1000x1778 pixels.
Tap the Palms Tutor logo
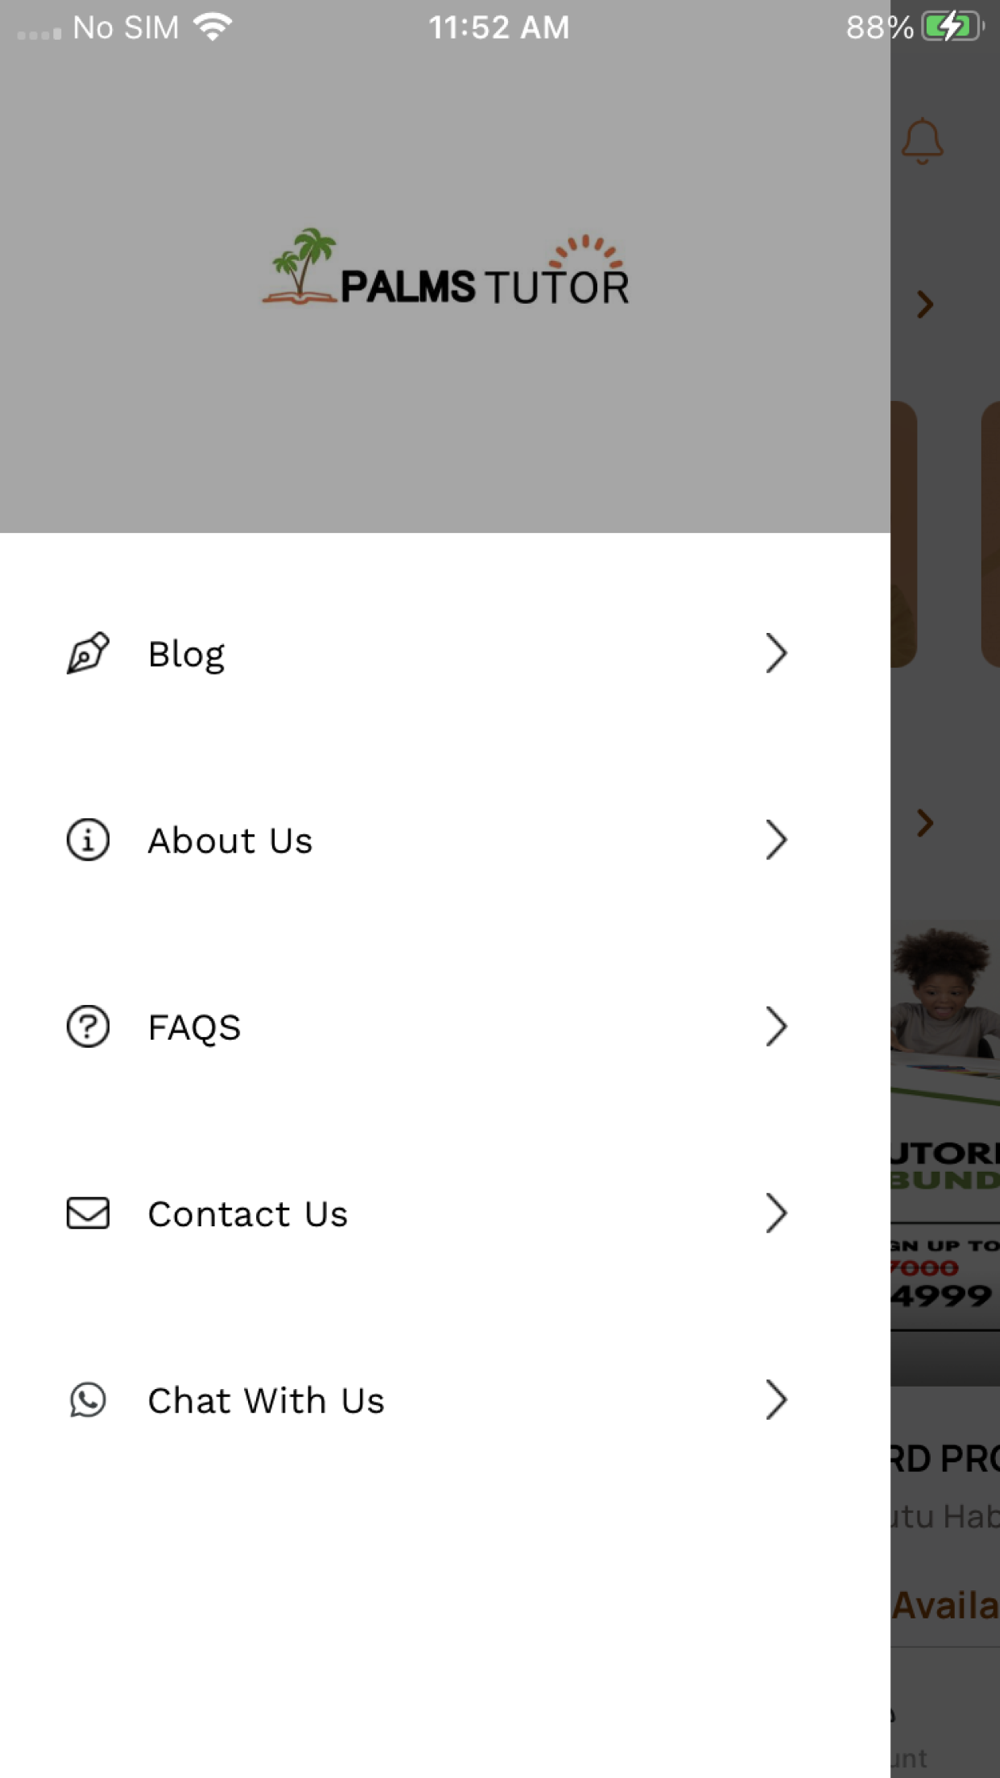pyautogui.click(x=446, y=267)
